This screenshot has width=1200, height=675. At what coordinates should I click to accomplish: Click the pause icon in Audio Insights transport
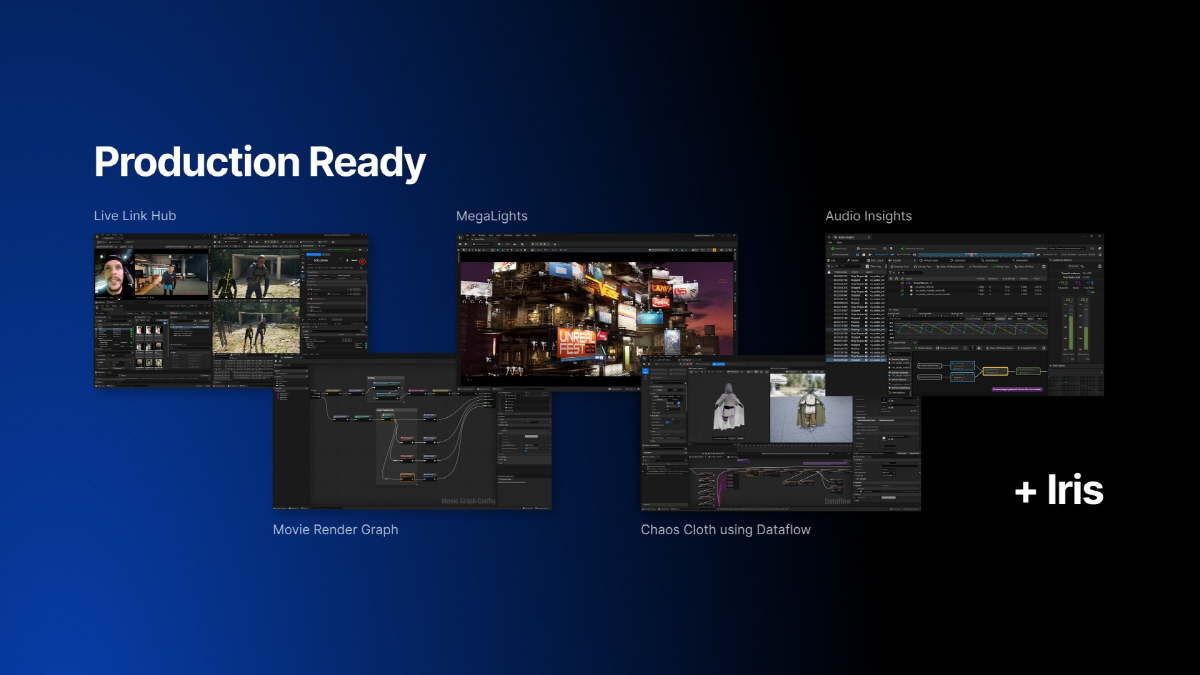click(857, 255)
